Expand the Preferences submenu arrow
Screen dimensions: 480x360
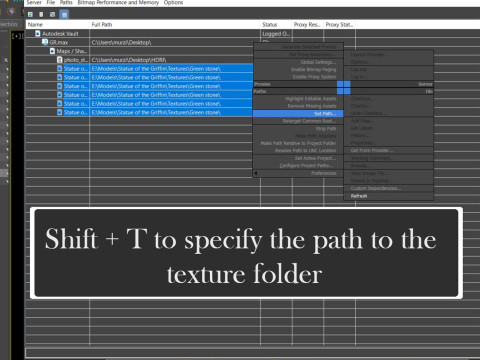point(256,173)
